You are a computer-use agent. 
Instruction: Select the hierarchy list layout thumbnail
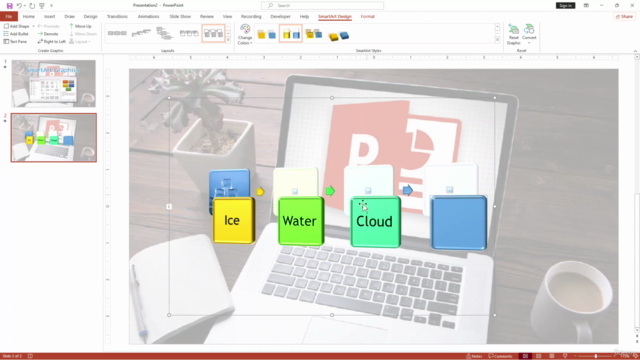pyautogui.click(x=165, y=33)
